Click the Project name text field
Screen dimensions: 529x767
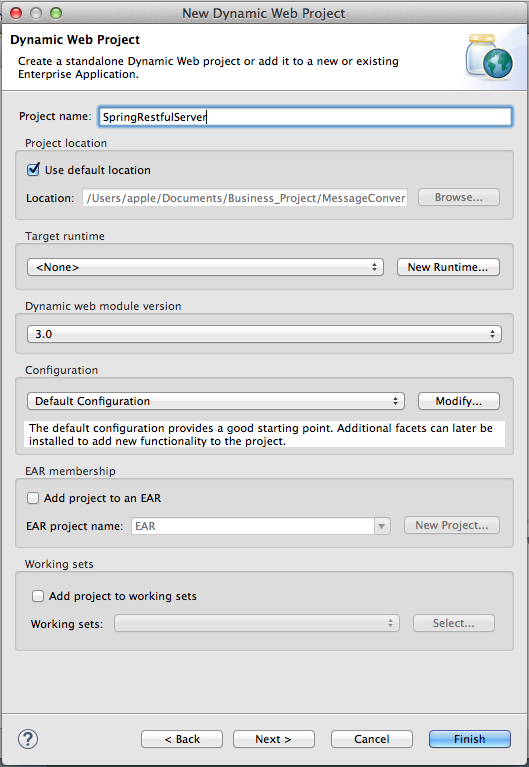[x=305, y=117]
